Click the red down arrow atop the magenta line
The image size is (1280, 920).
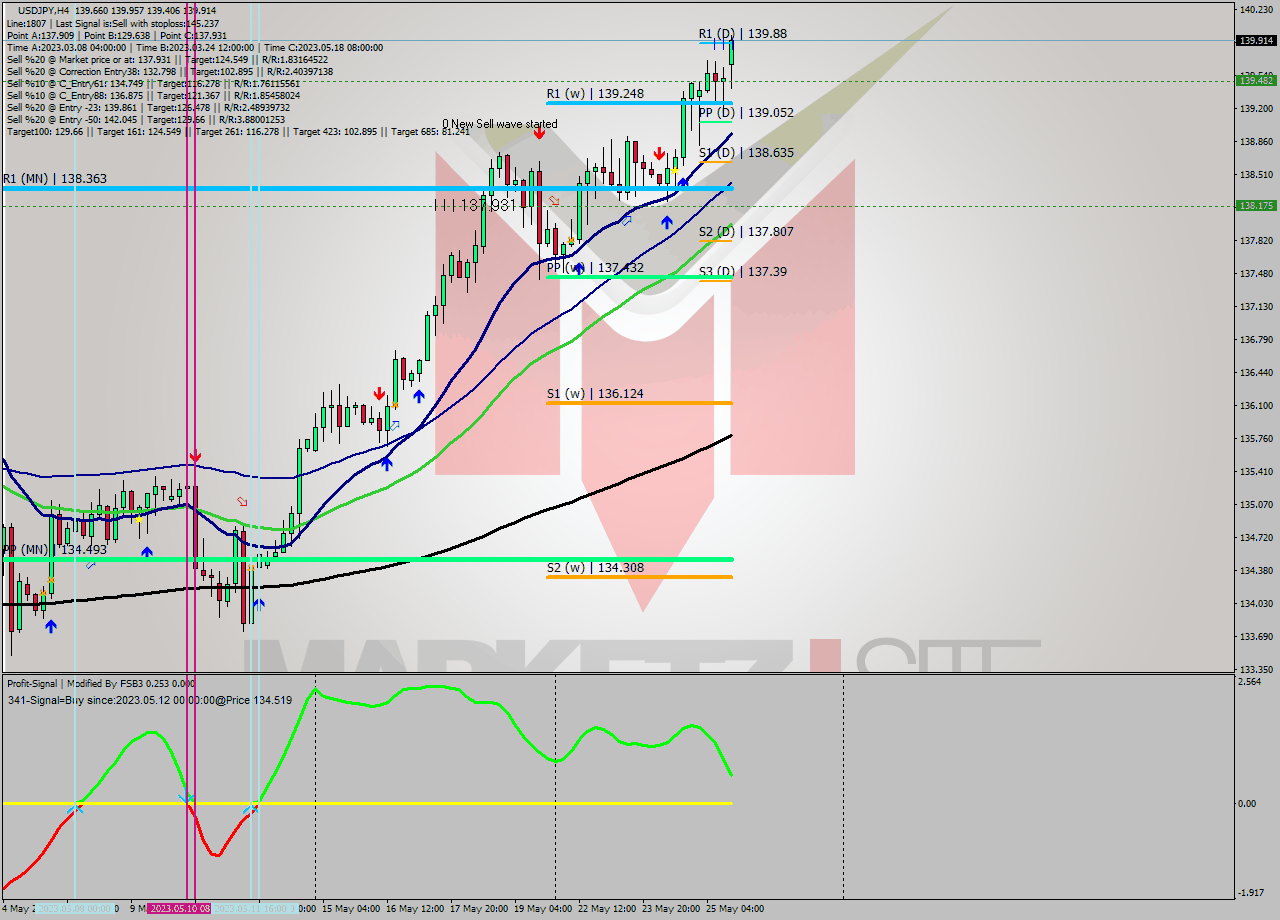click(x=195, y=456)
